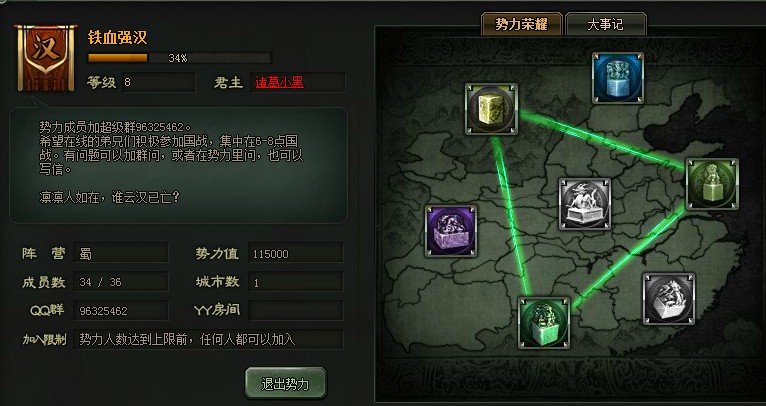This screenshot has height=406, width=766.
Task: Click the 成员数 field showing 34 / 36
Action: pyautogui.click(x=121, y=282)
